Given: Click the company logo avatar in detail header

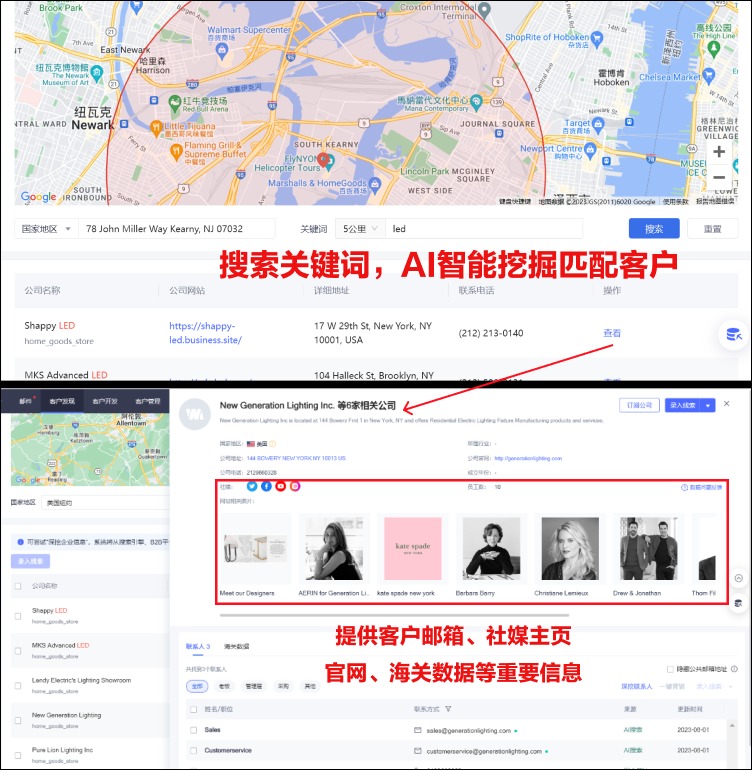Looking at the screenshot, I should pos(195,414).
